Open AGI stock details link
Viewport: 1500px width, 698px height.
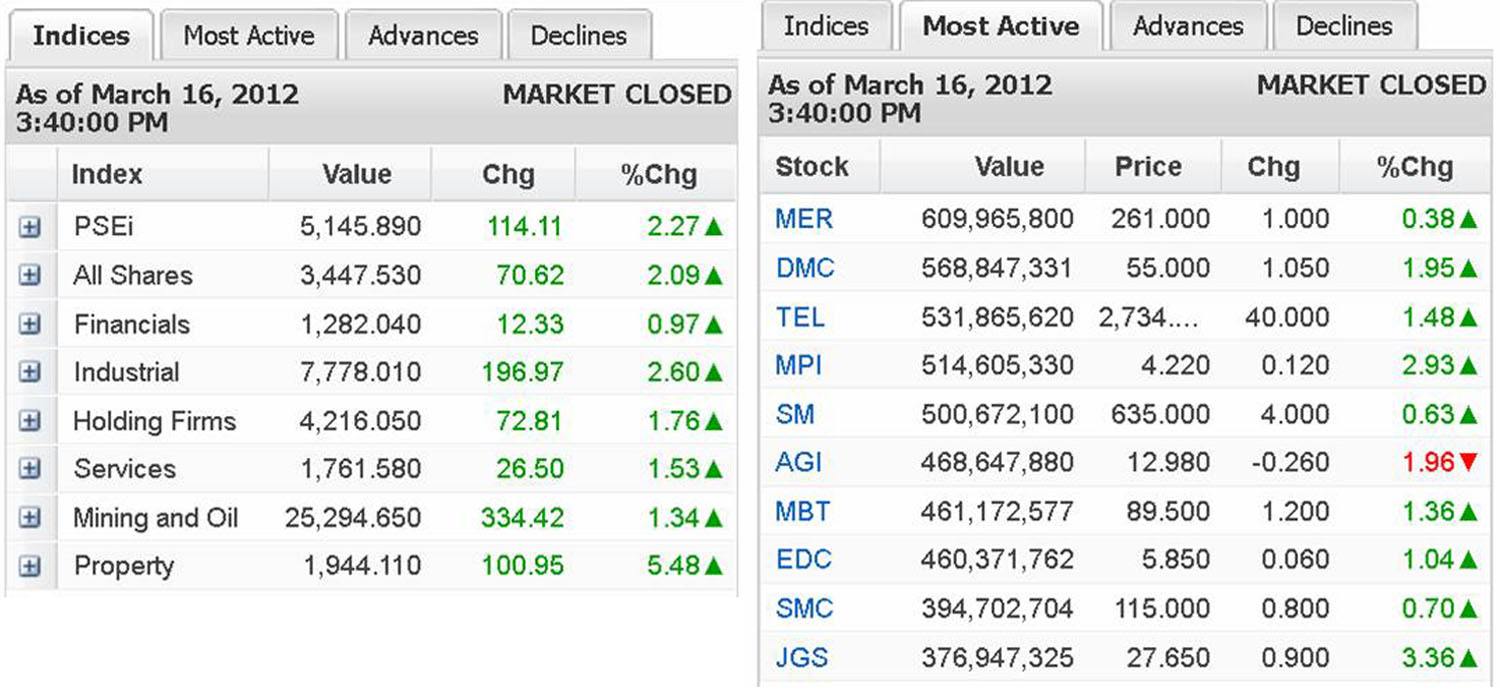[x=798, y=463]
